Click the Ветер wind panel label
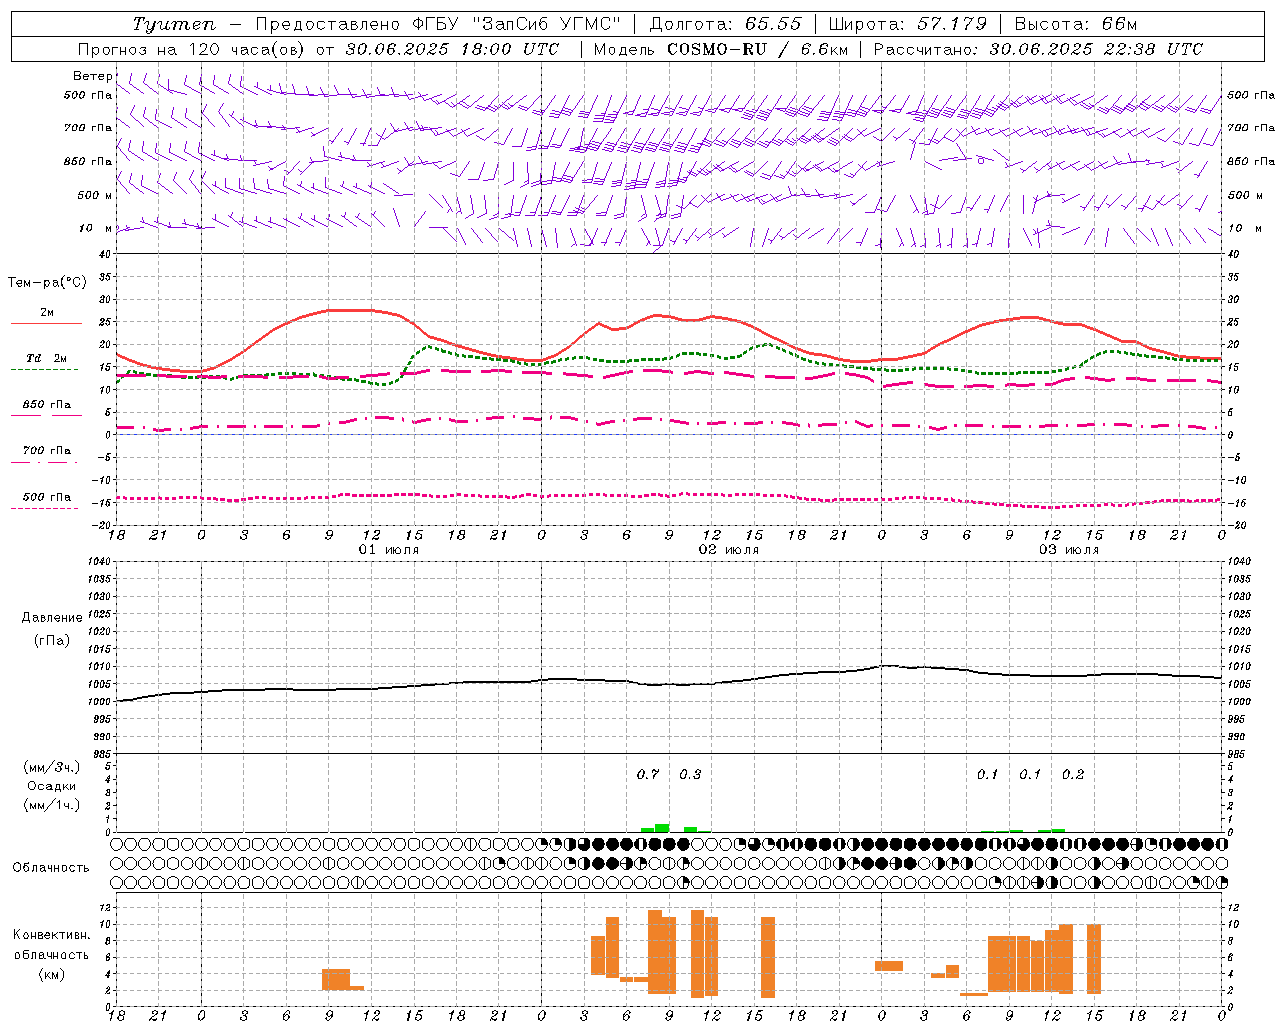The height and width of the screenshot is (1024, 1280). pos(92,76)
